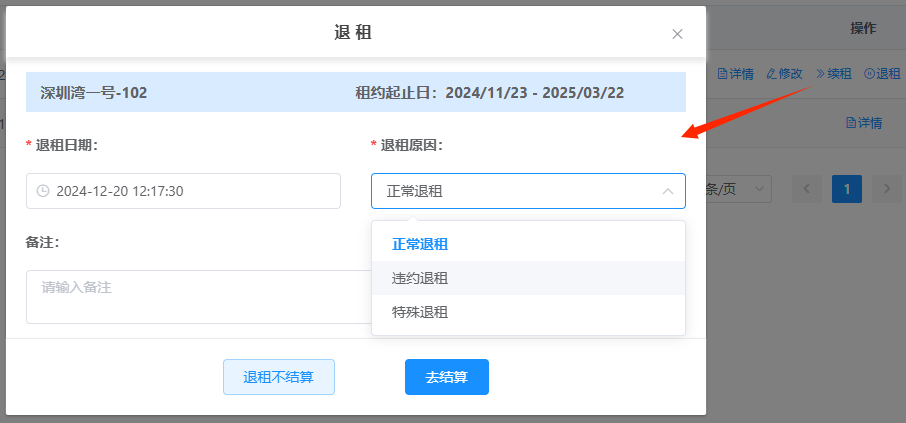Image resolution: width=906 pixels, height=423 pixels.
Task: Open the 条/页 page size dropdown
Action: click(738, 188)
